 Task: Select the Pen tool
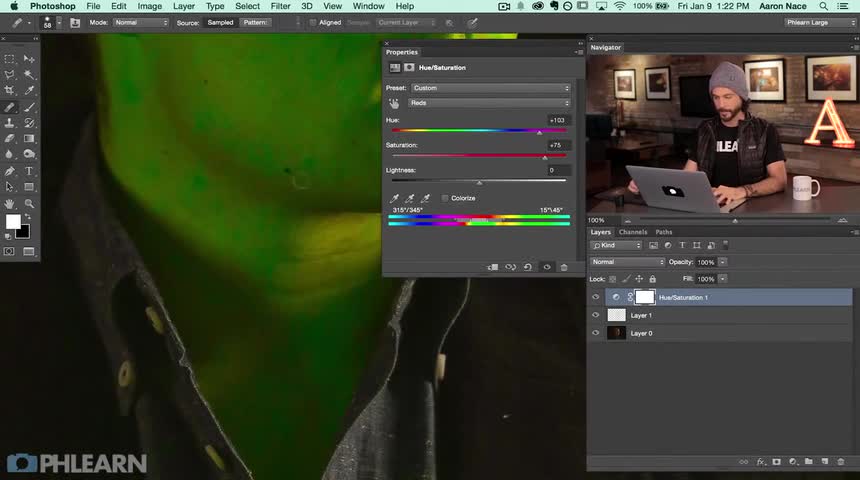9,171
